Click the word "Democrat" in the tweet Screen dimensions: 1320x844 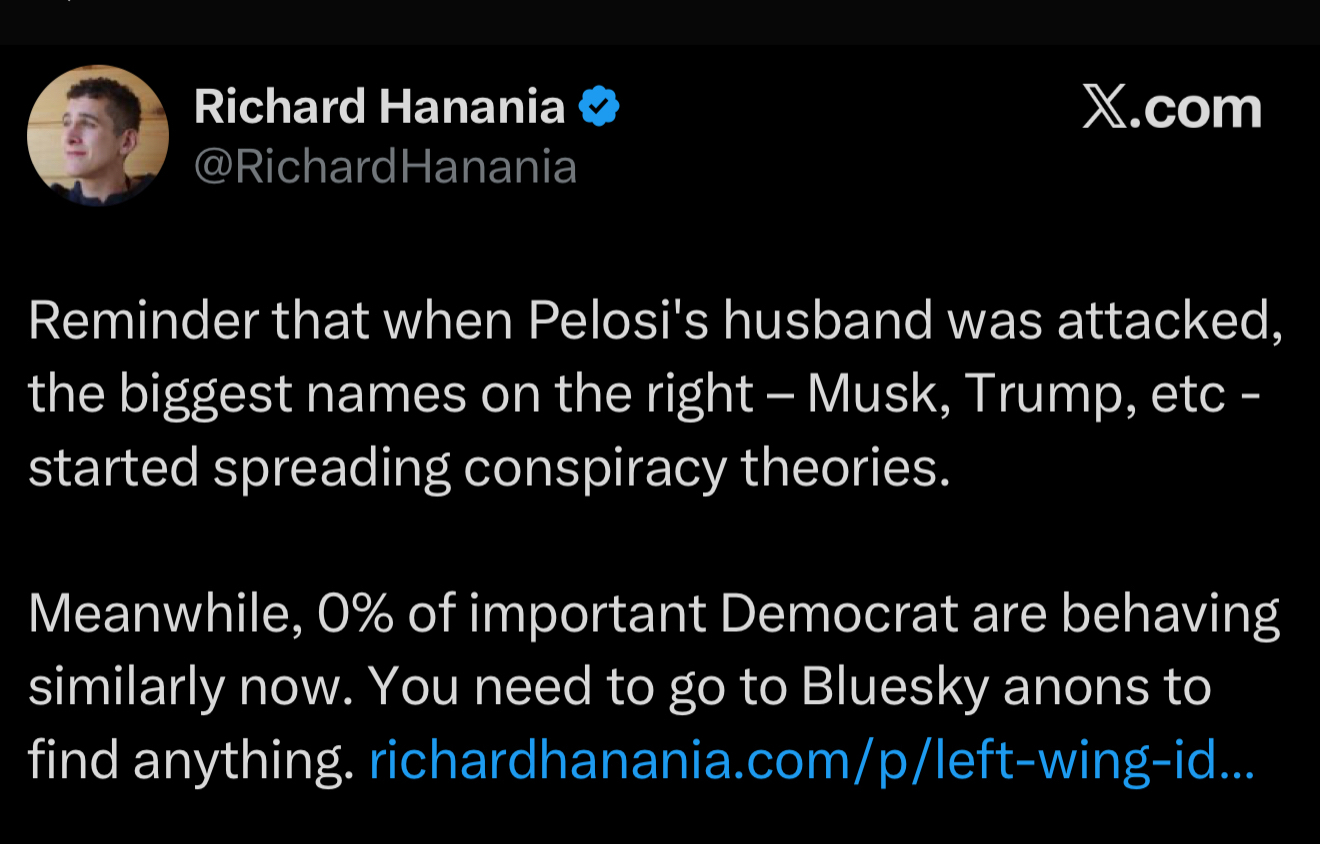point(839,614)
